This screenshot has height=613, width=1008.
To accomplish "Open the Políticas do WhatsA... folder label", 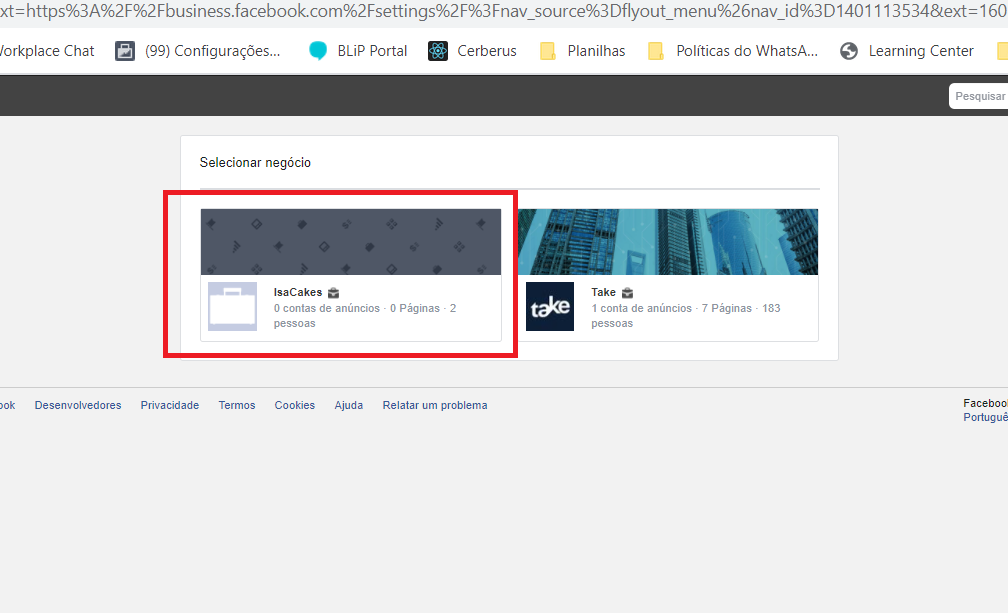I will pos(747,51).
